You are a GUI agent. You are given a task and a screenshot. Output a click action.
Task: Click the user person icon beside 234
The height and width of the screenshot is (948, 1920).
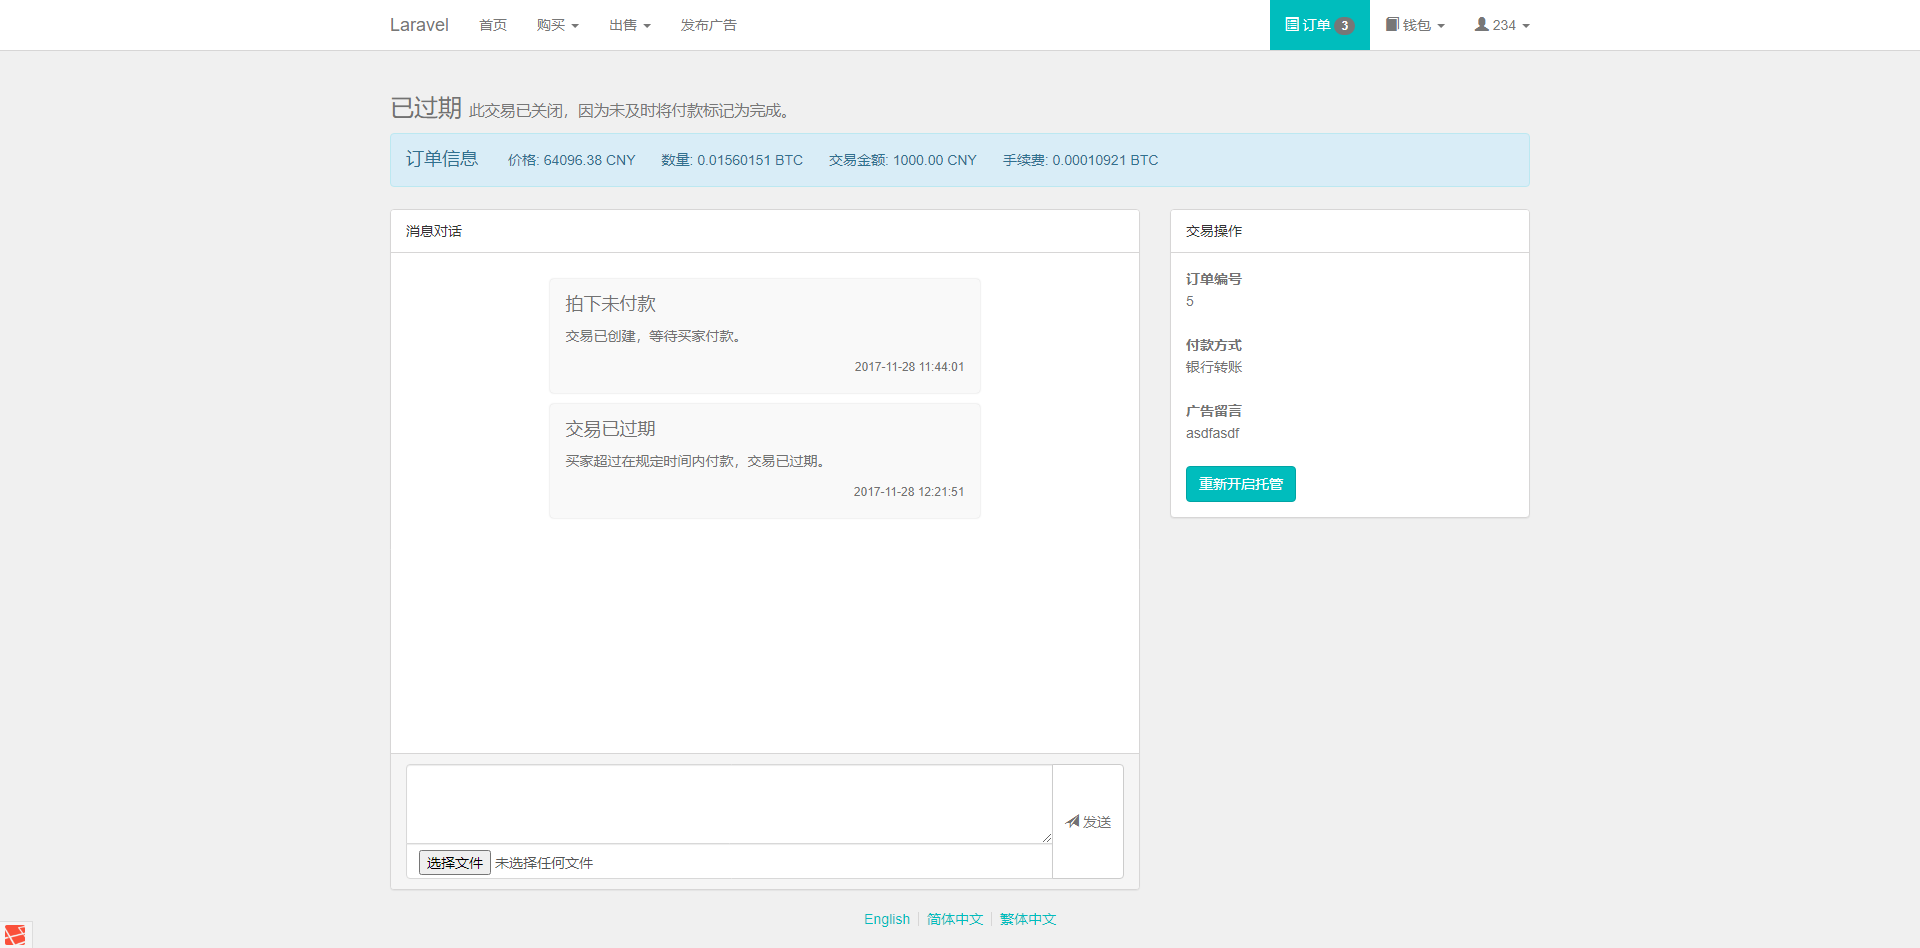tap(1480, 25)
